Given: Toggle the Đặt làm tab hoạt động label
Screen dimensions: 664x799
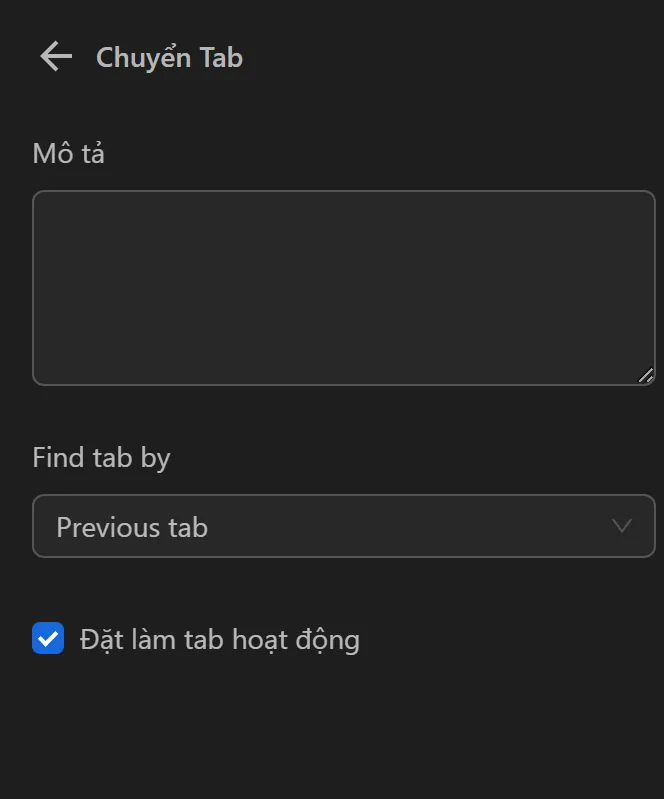Looking at the screenshot, I should tap(220, 639).
